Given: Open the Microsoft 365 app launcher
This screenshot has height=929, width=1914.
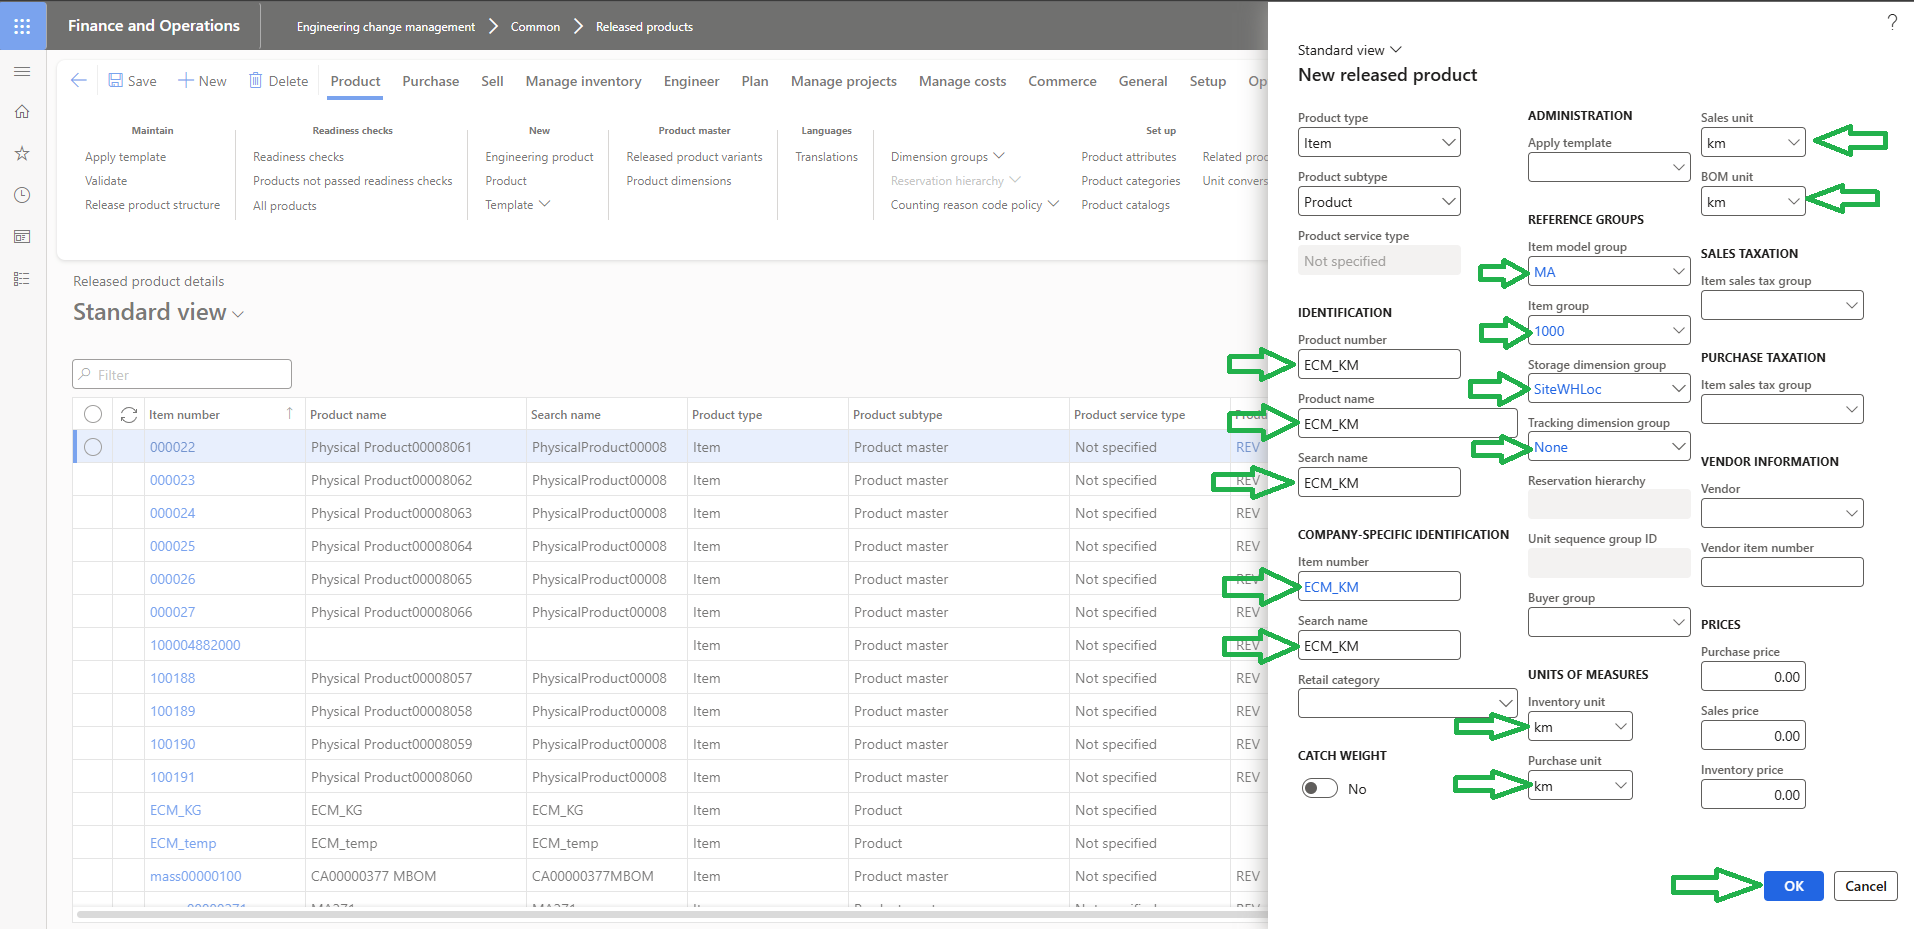Looking at the screenshot, I should 22,25.
